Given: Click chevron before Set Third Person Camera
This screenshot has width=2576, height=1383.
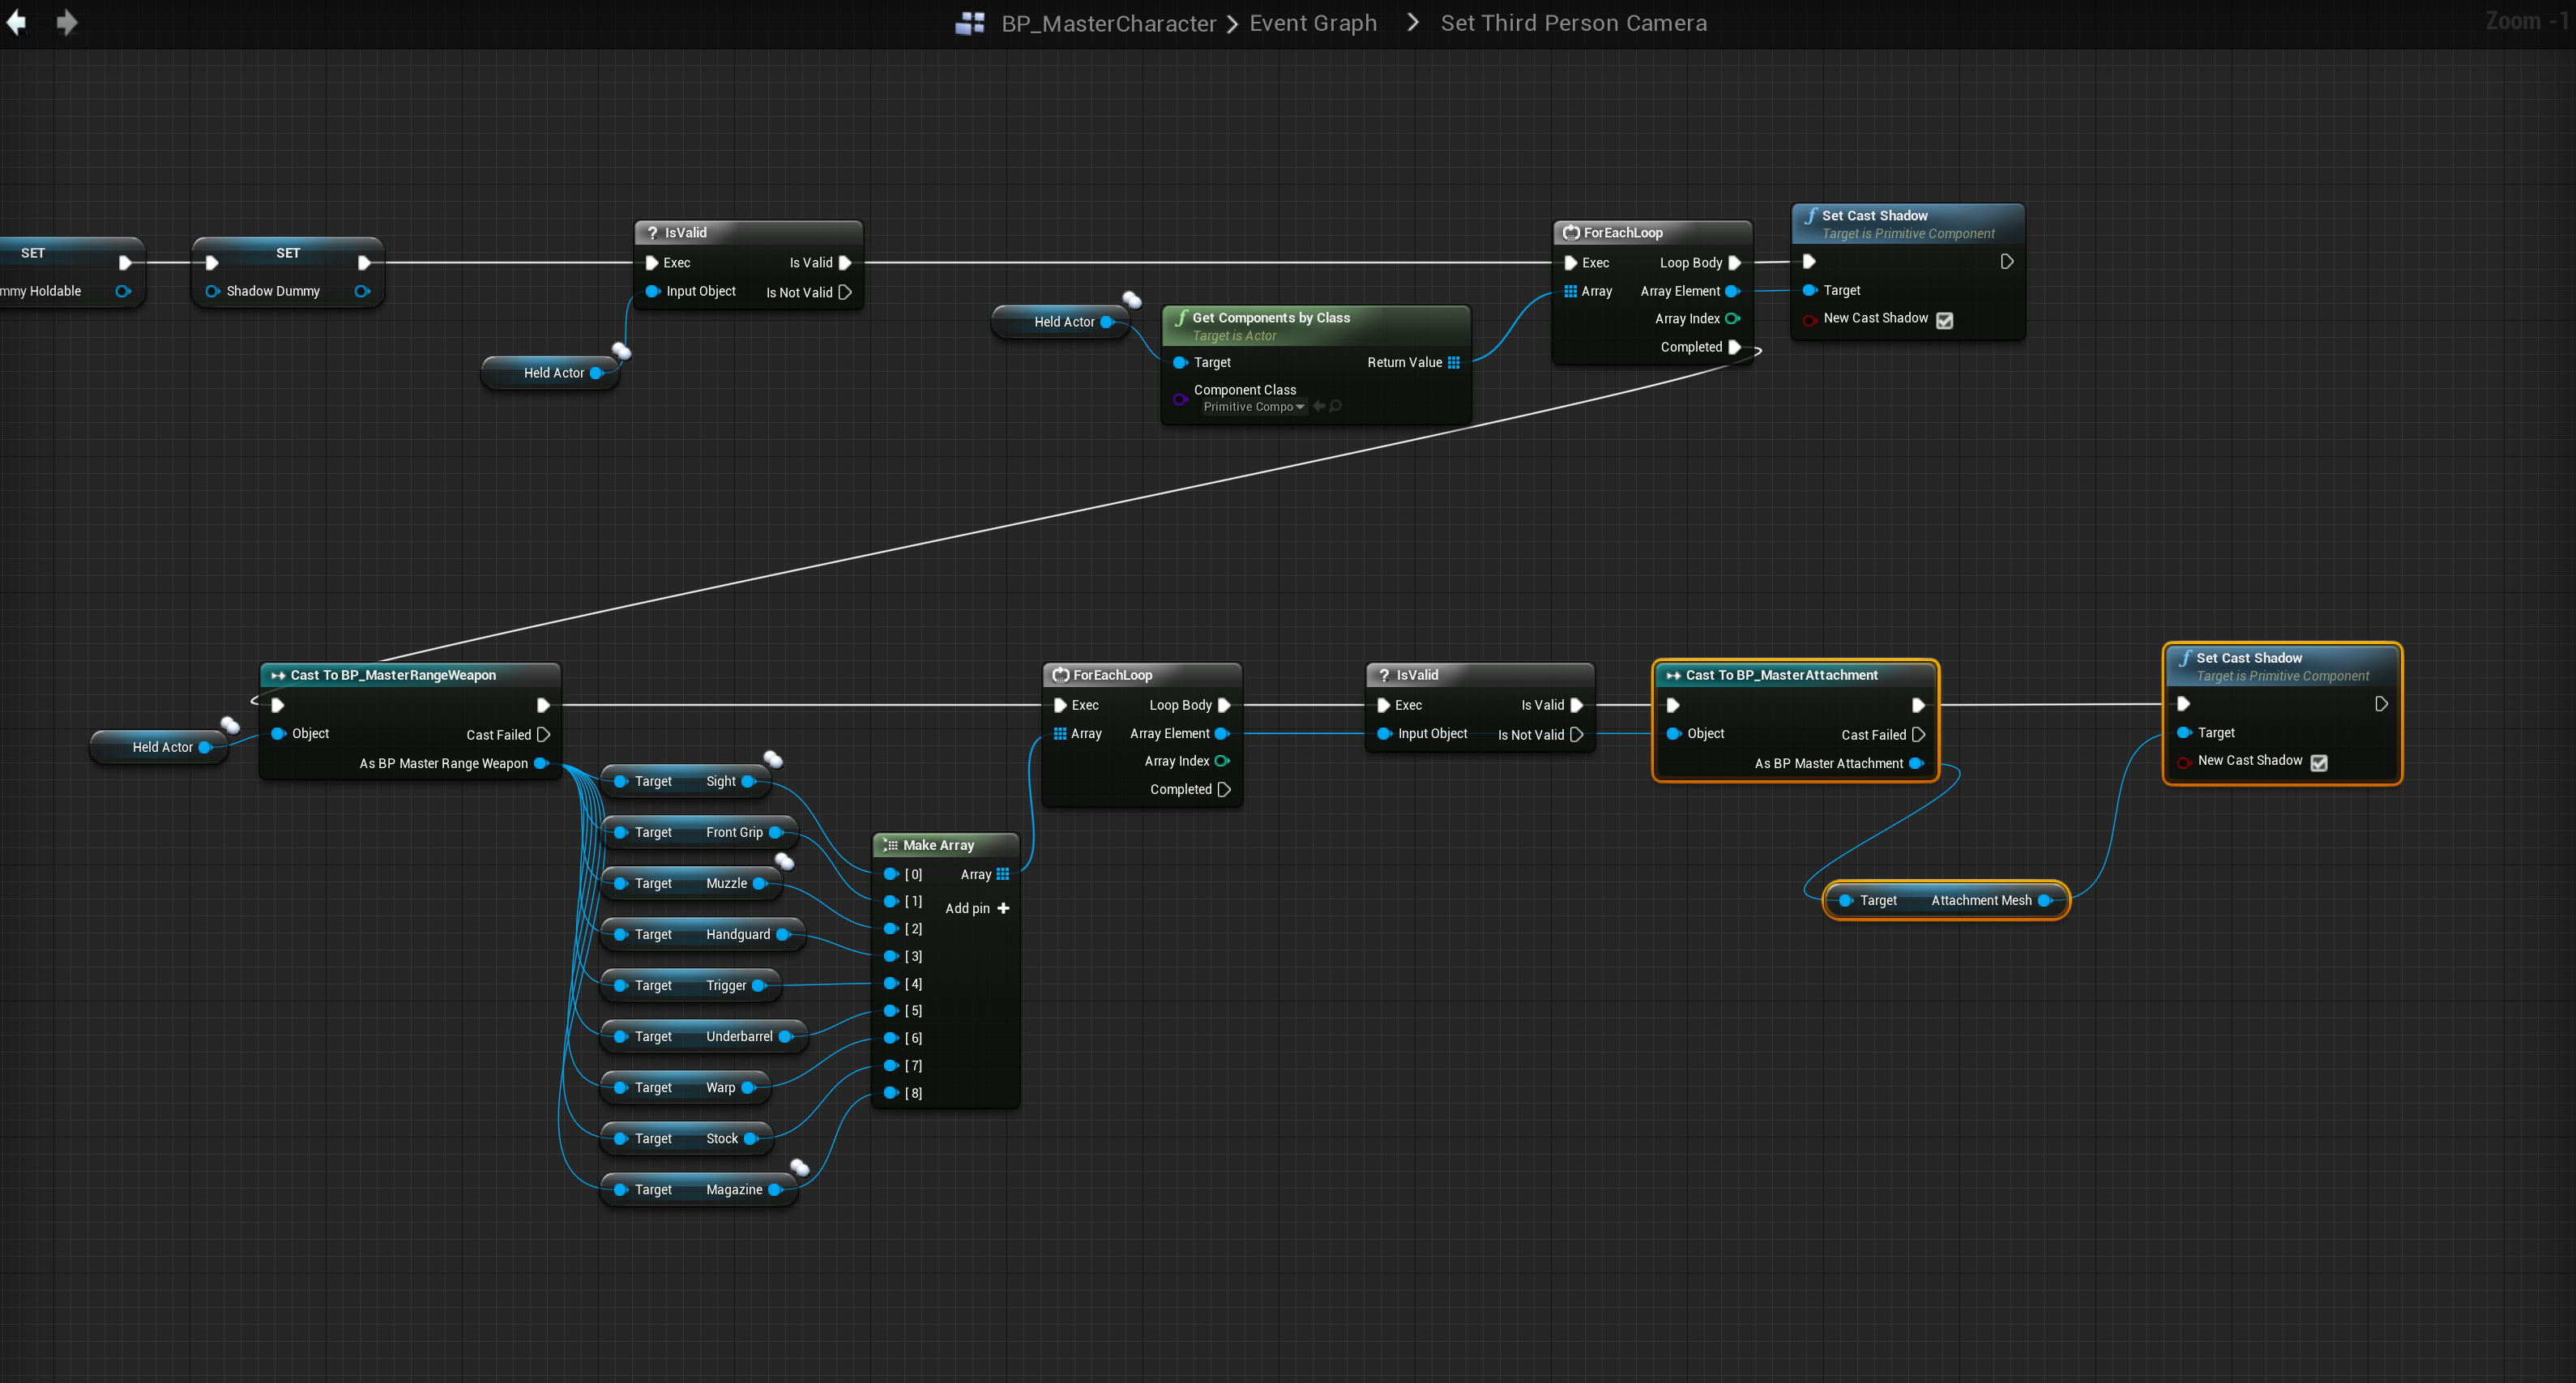Looking at the screenshot, I should [x=1412, y=22].
